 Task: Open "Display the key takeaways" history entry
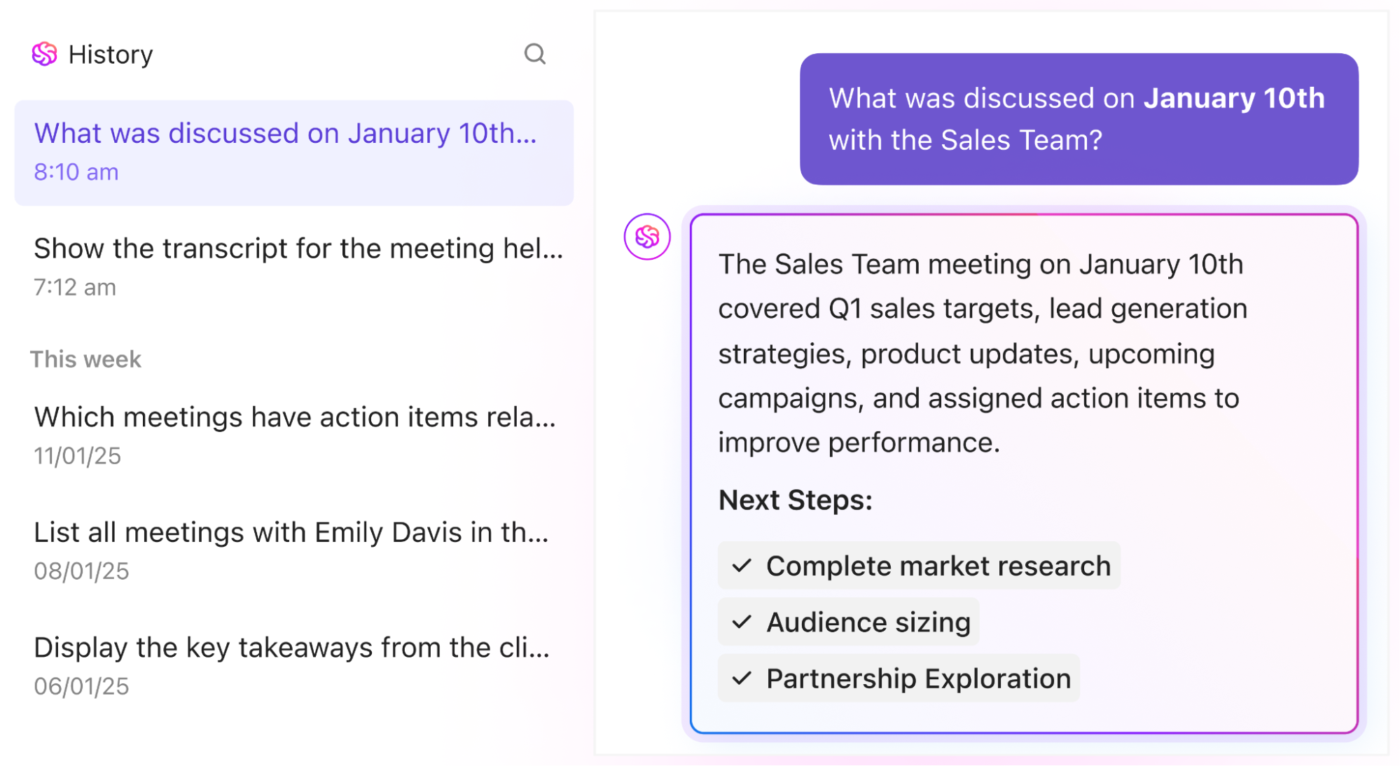[291, 648]
